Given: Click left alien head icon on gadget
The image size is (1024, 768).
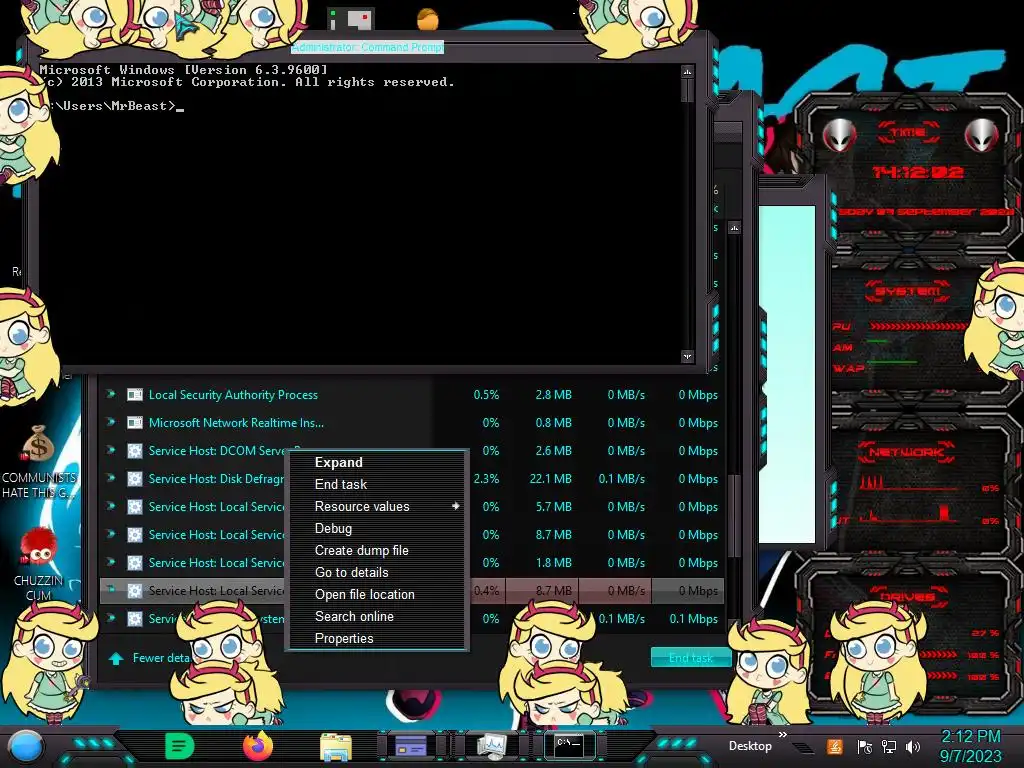Looking at the screenshot, I should [x=839, y=136].
